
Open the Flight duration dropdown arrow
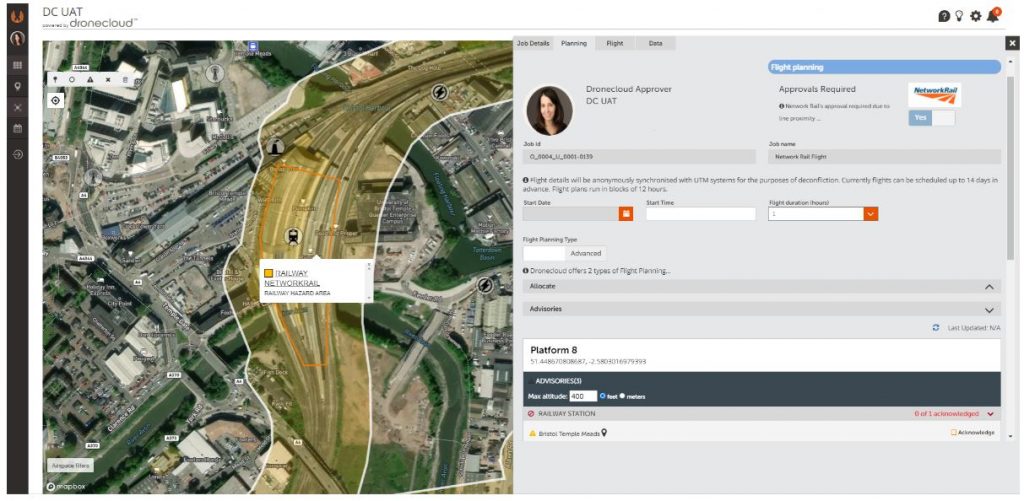coord(871,214)
